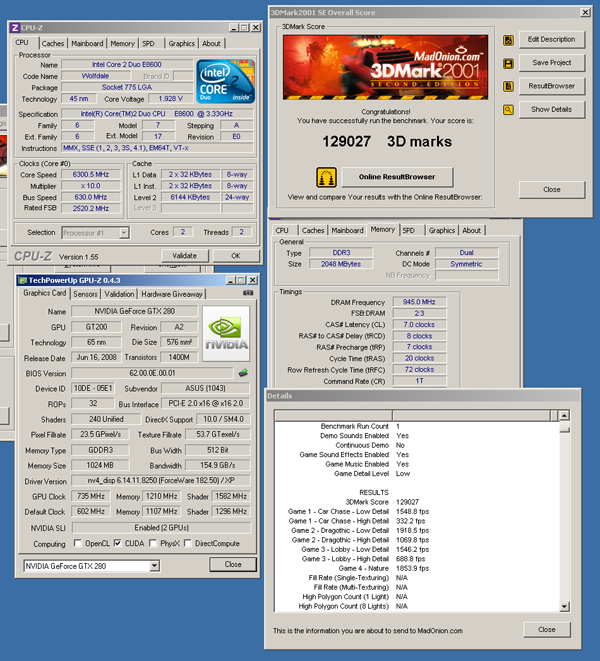Click the Details list scroll down arrow

[564, 607]
